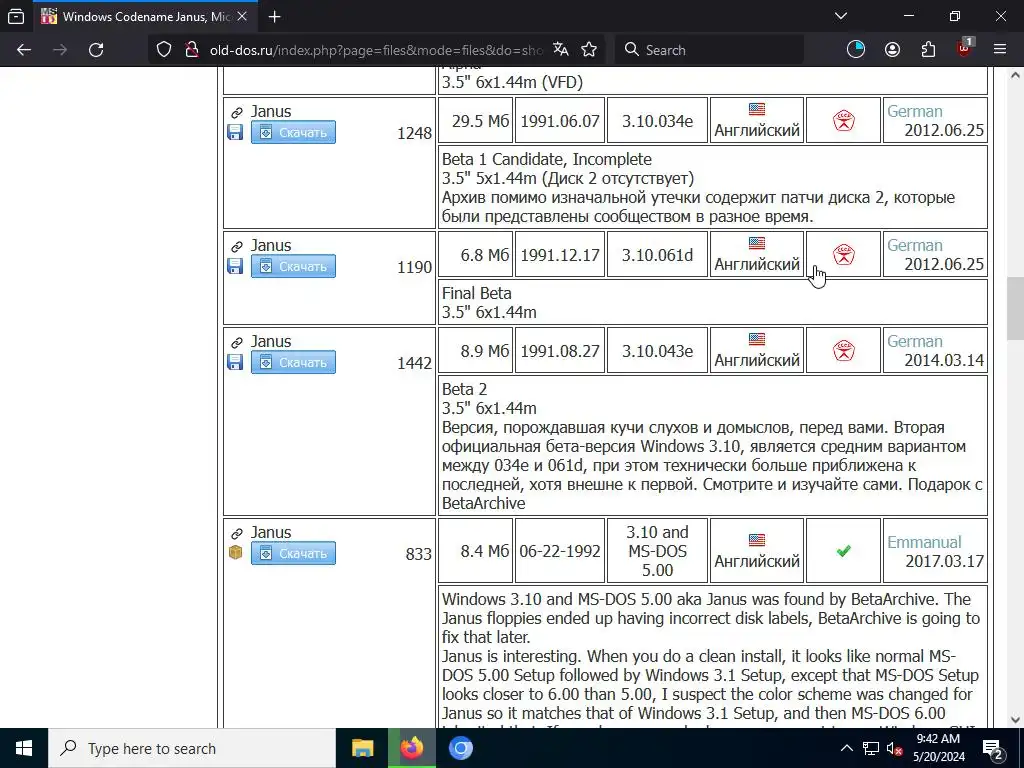Open the tracking protection shield icon

[x=164, y=50]
